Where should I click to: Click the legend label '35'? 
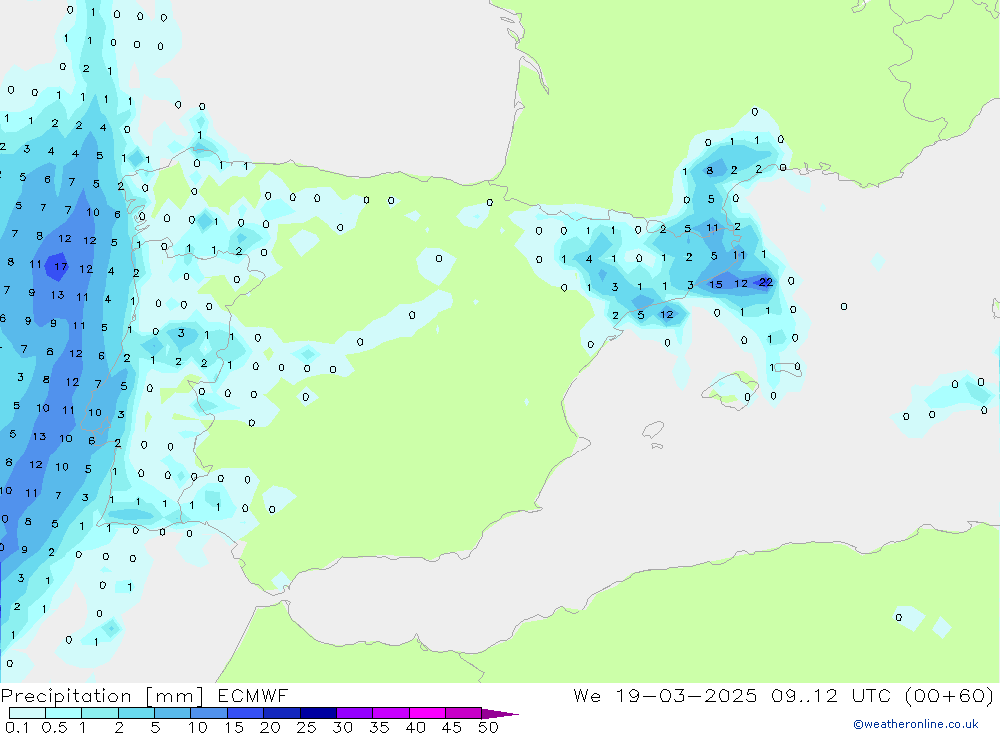[x=379, y=727]
